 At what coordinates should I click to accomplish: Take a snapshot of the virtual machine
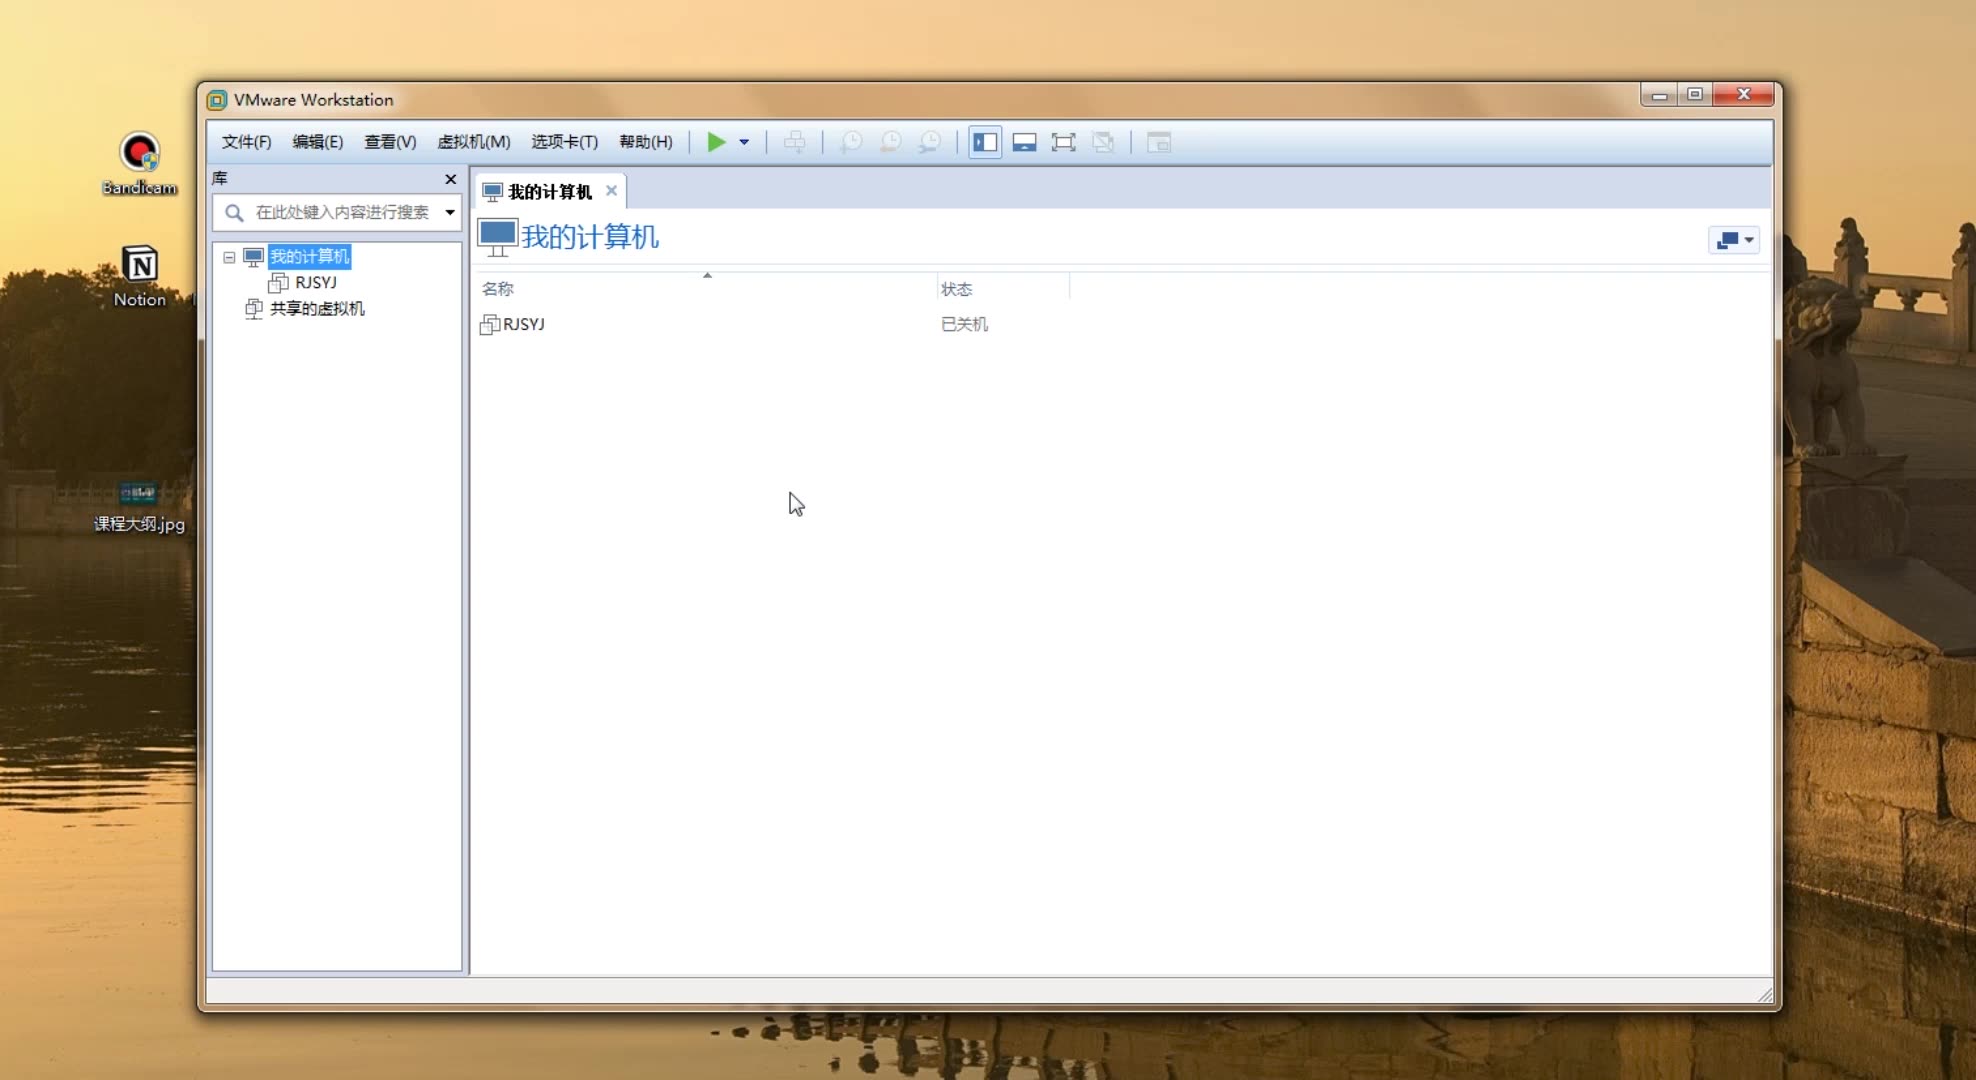851,142
